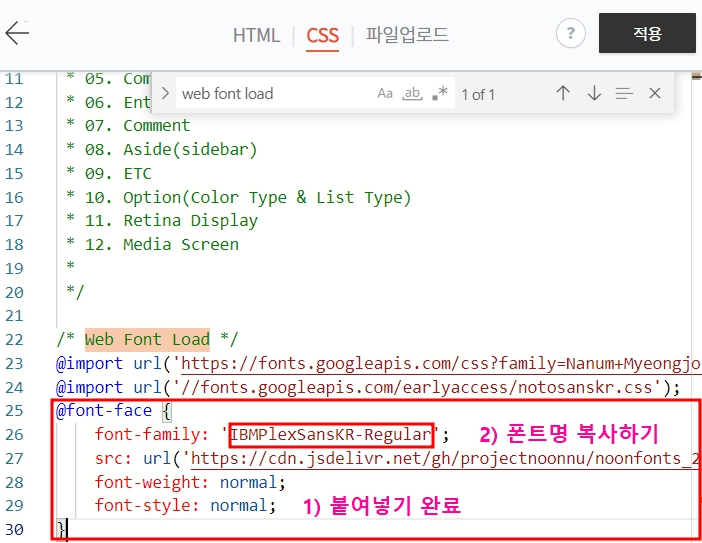Screen dimensions: 702x543
Task: Open help with the question mark icon
Action: click(570, 33)
